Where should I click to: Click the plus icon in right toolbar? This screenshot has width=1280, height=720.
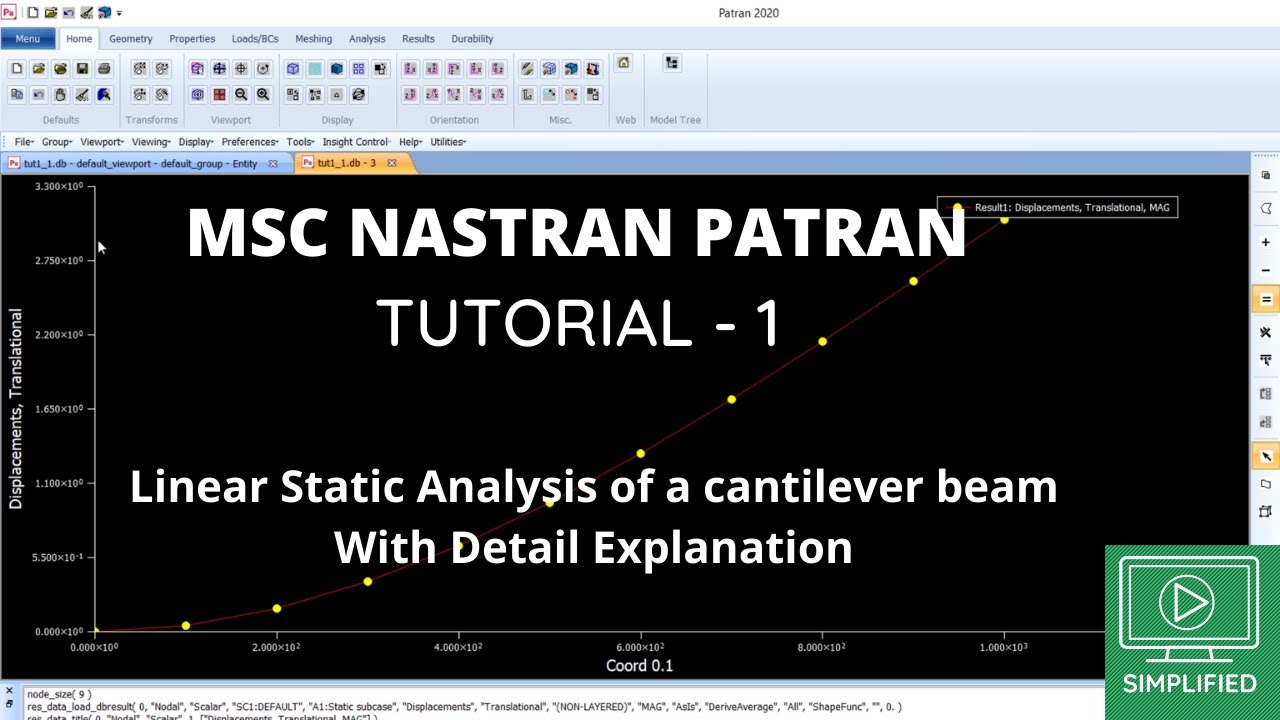click(1265, 243)
